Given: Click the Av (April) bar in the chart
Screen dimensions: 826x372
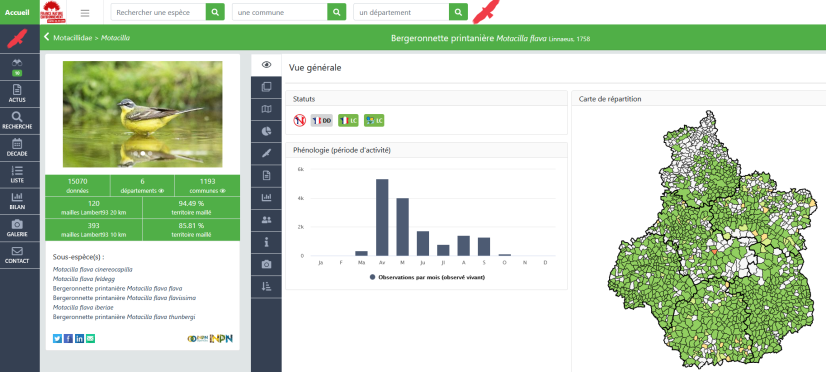Looking at the screenshot, I should tap(382, 217).
